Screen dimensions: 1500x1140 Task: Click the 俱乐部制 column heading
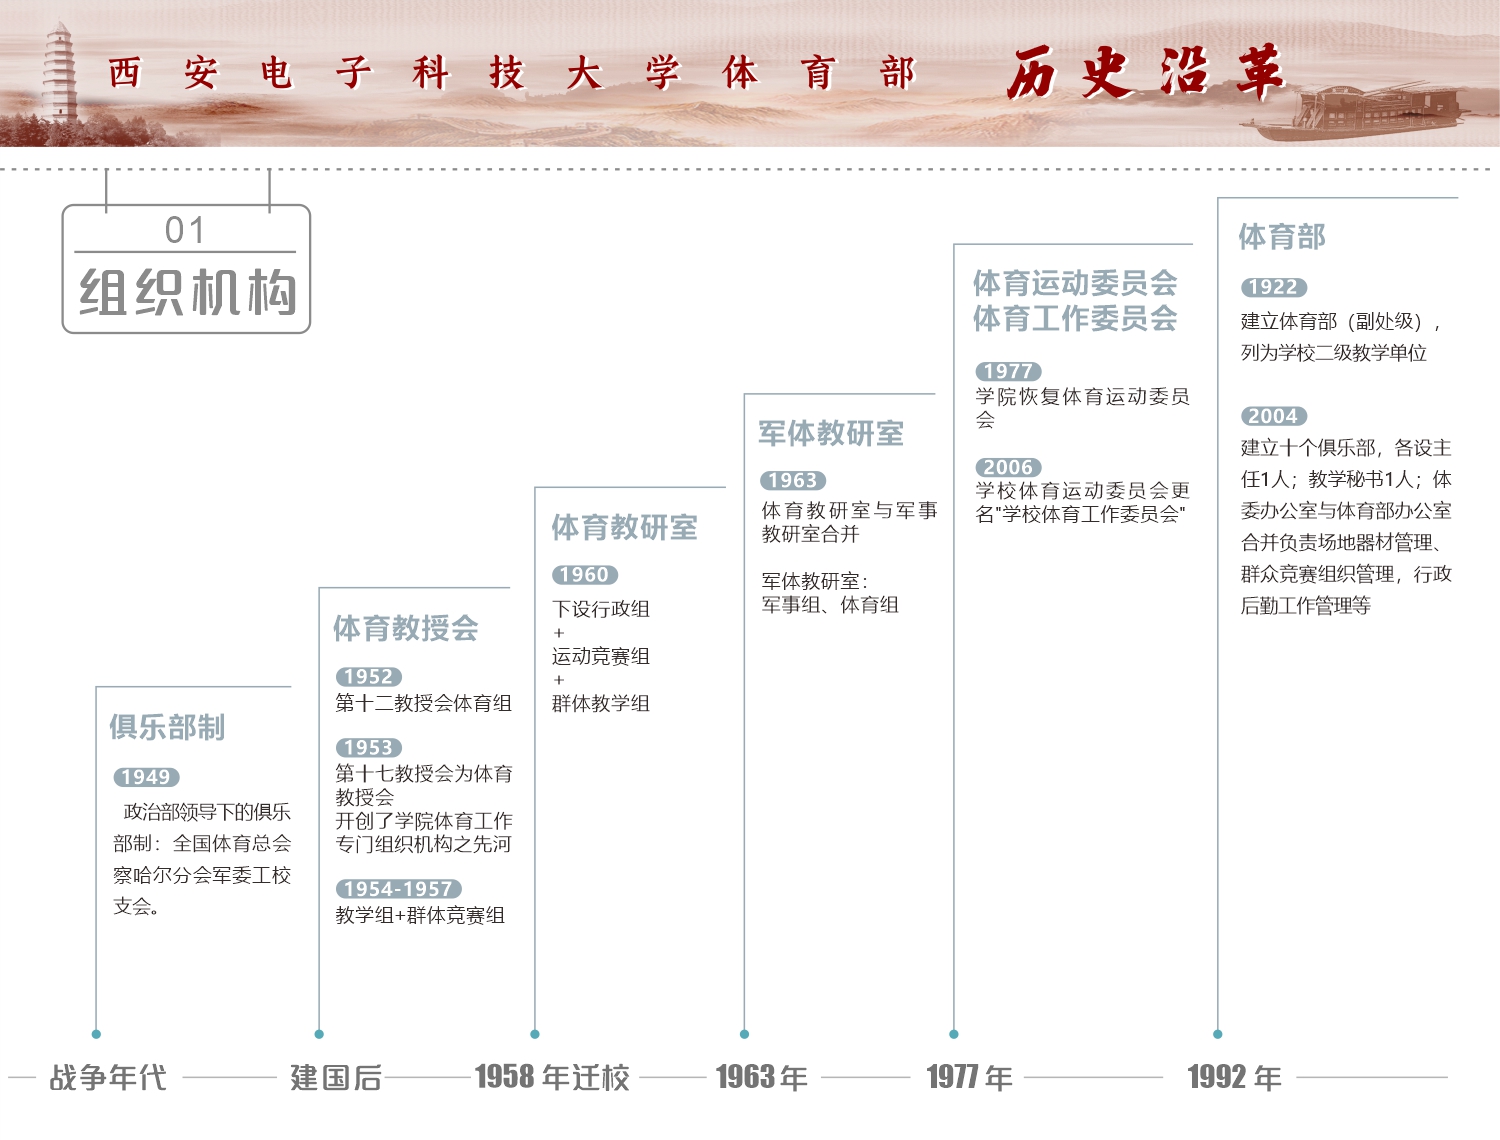coord(167,727)
